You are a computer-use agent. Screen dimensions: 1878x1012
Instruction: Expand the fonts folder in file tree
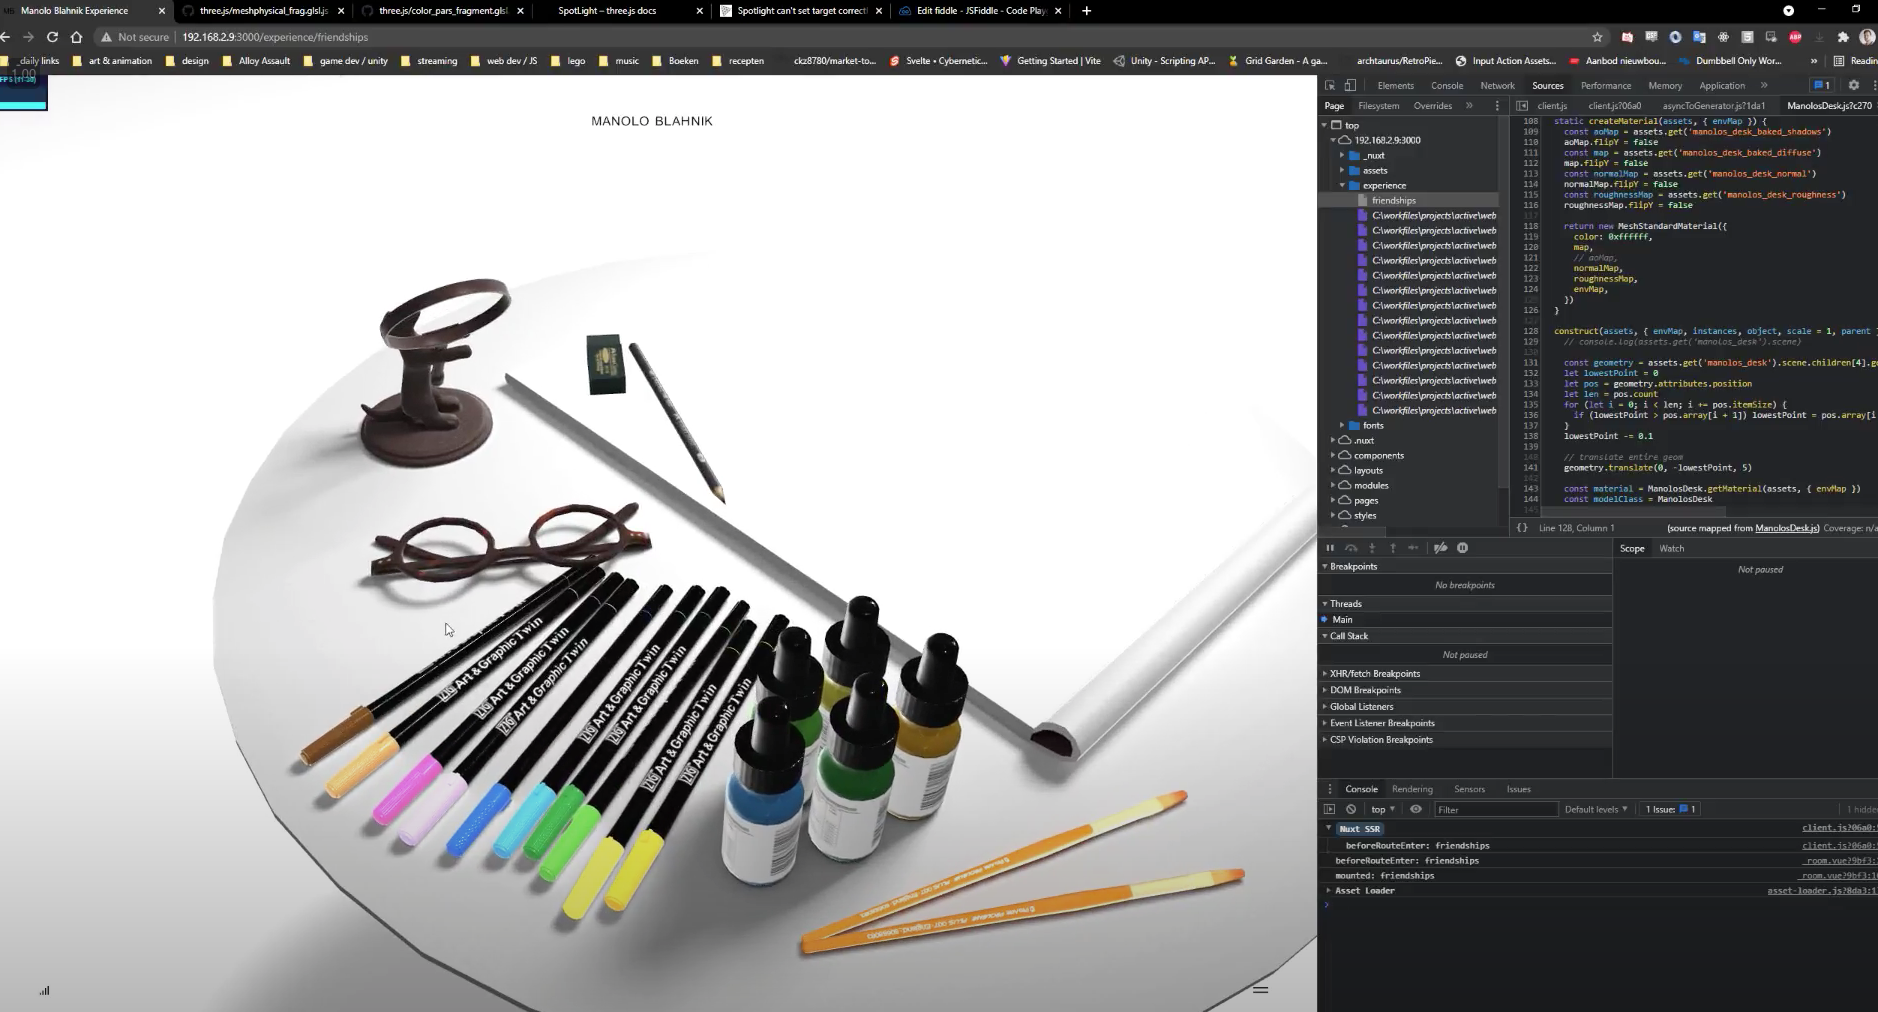(x=1343, y=425)
